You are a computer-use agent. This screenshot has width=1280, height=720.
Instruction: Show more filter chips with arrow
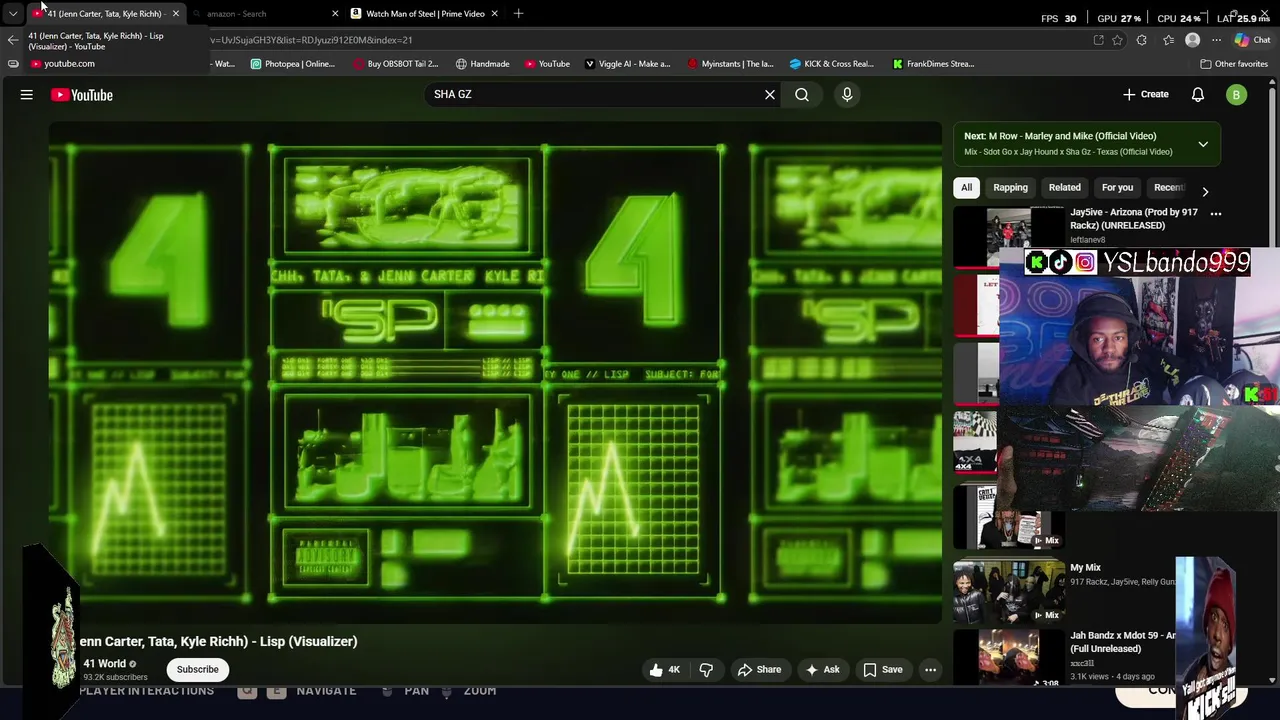point(1205,191)
